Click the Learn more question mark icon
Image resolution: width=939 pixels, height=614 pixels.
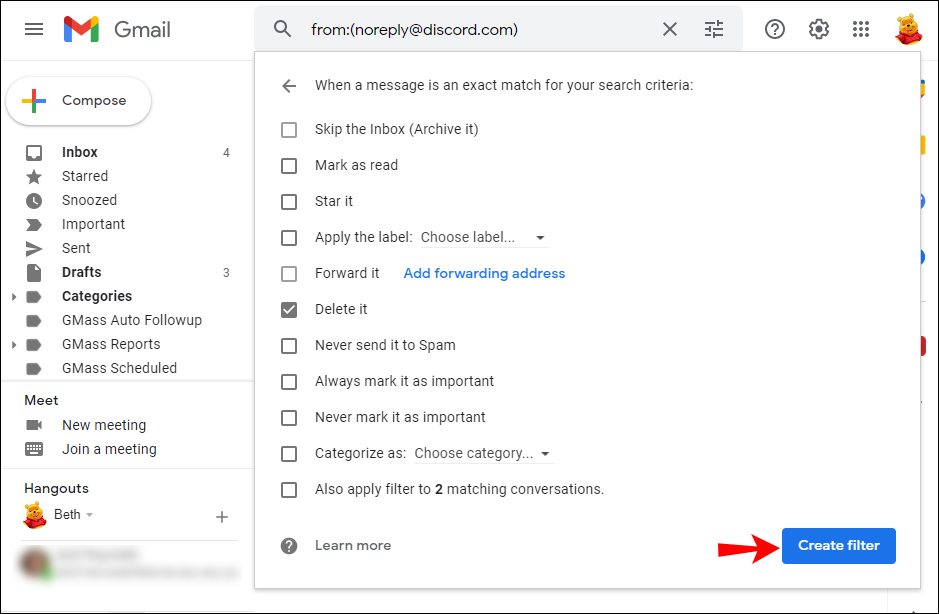pyautogui.click(x=289, y=546)
